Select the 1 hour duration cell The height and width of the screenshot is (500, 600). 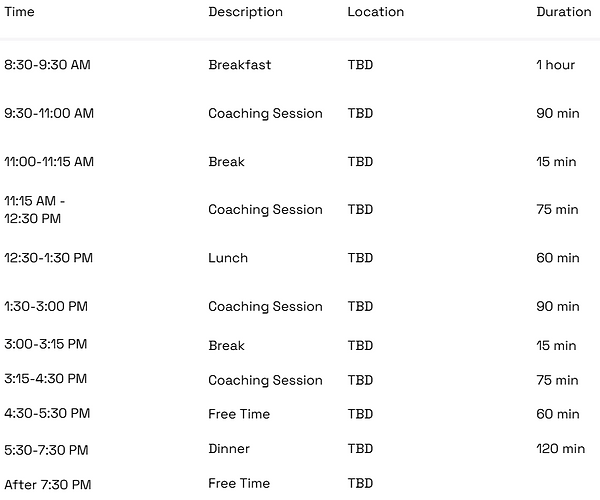pos(555,65)
